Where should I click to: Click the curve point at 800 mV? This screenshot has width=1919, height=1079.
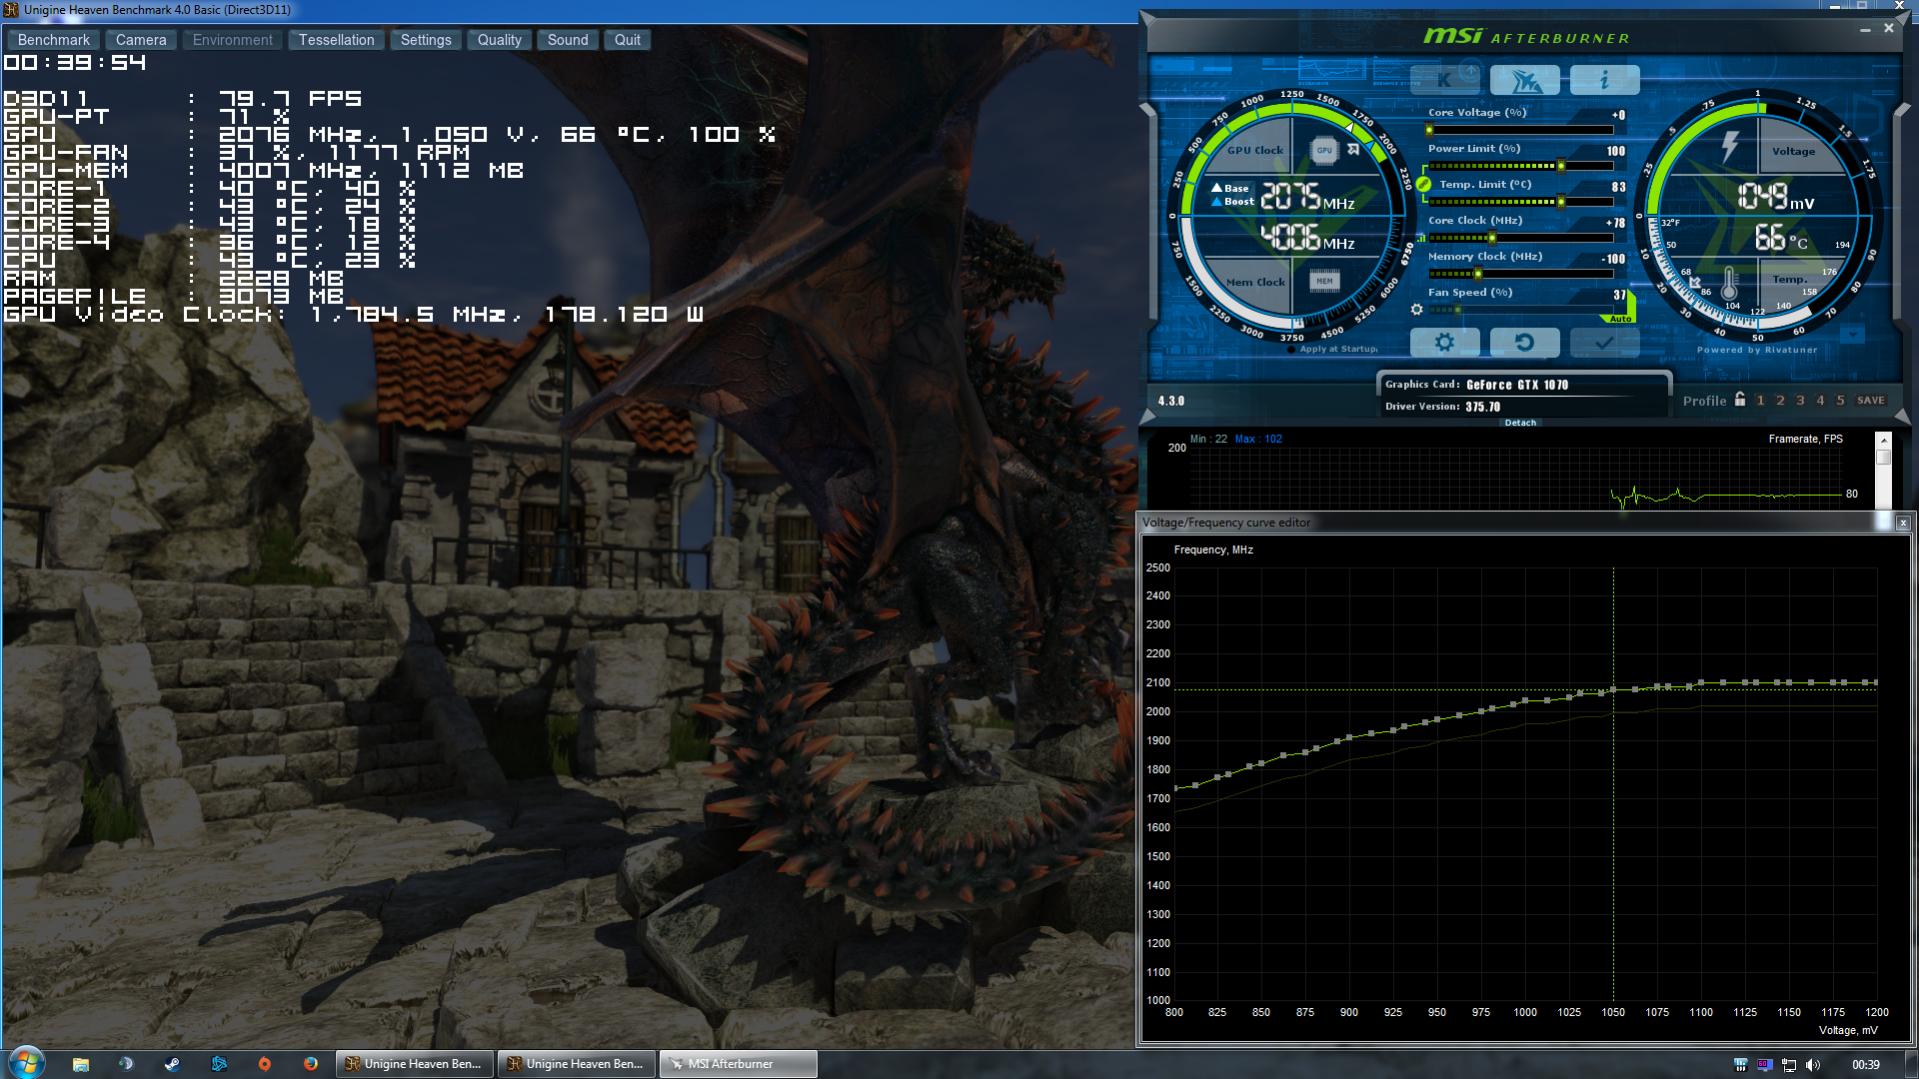pyautogui.click(x=1175, y=788)
